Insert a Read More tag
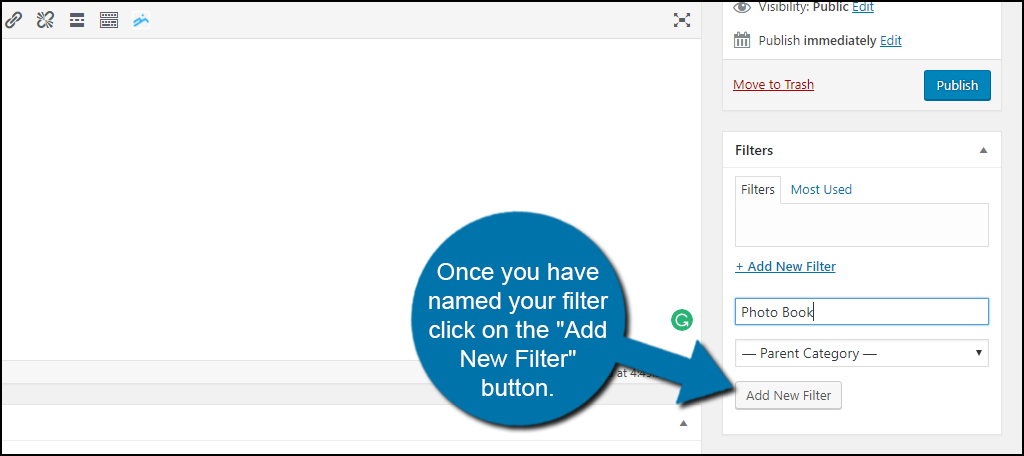 (x=77, y=20)
